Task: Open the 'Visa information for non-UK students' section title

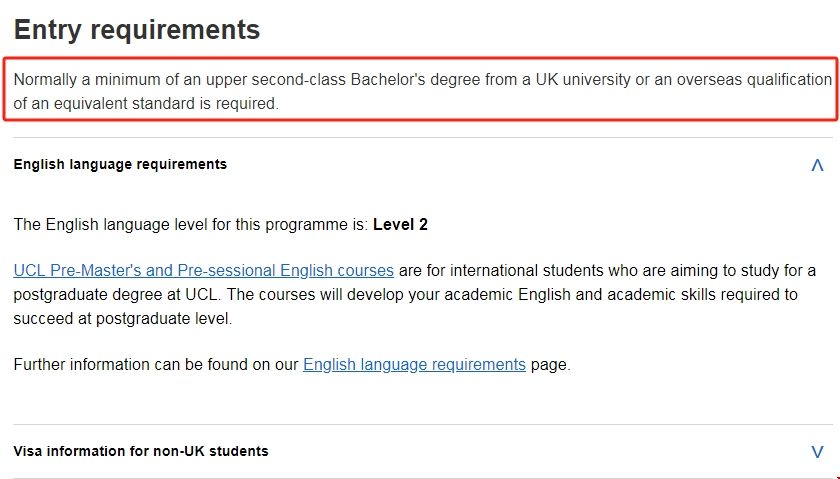Action: coord(141,451)
